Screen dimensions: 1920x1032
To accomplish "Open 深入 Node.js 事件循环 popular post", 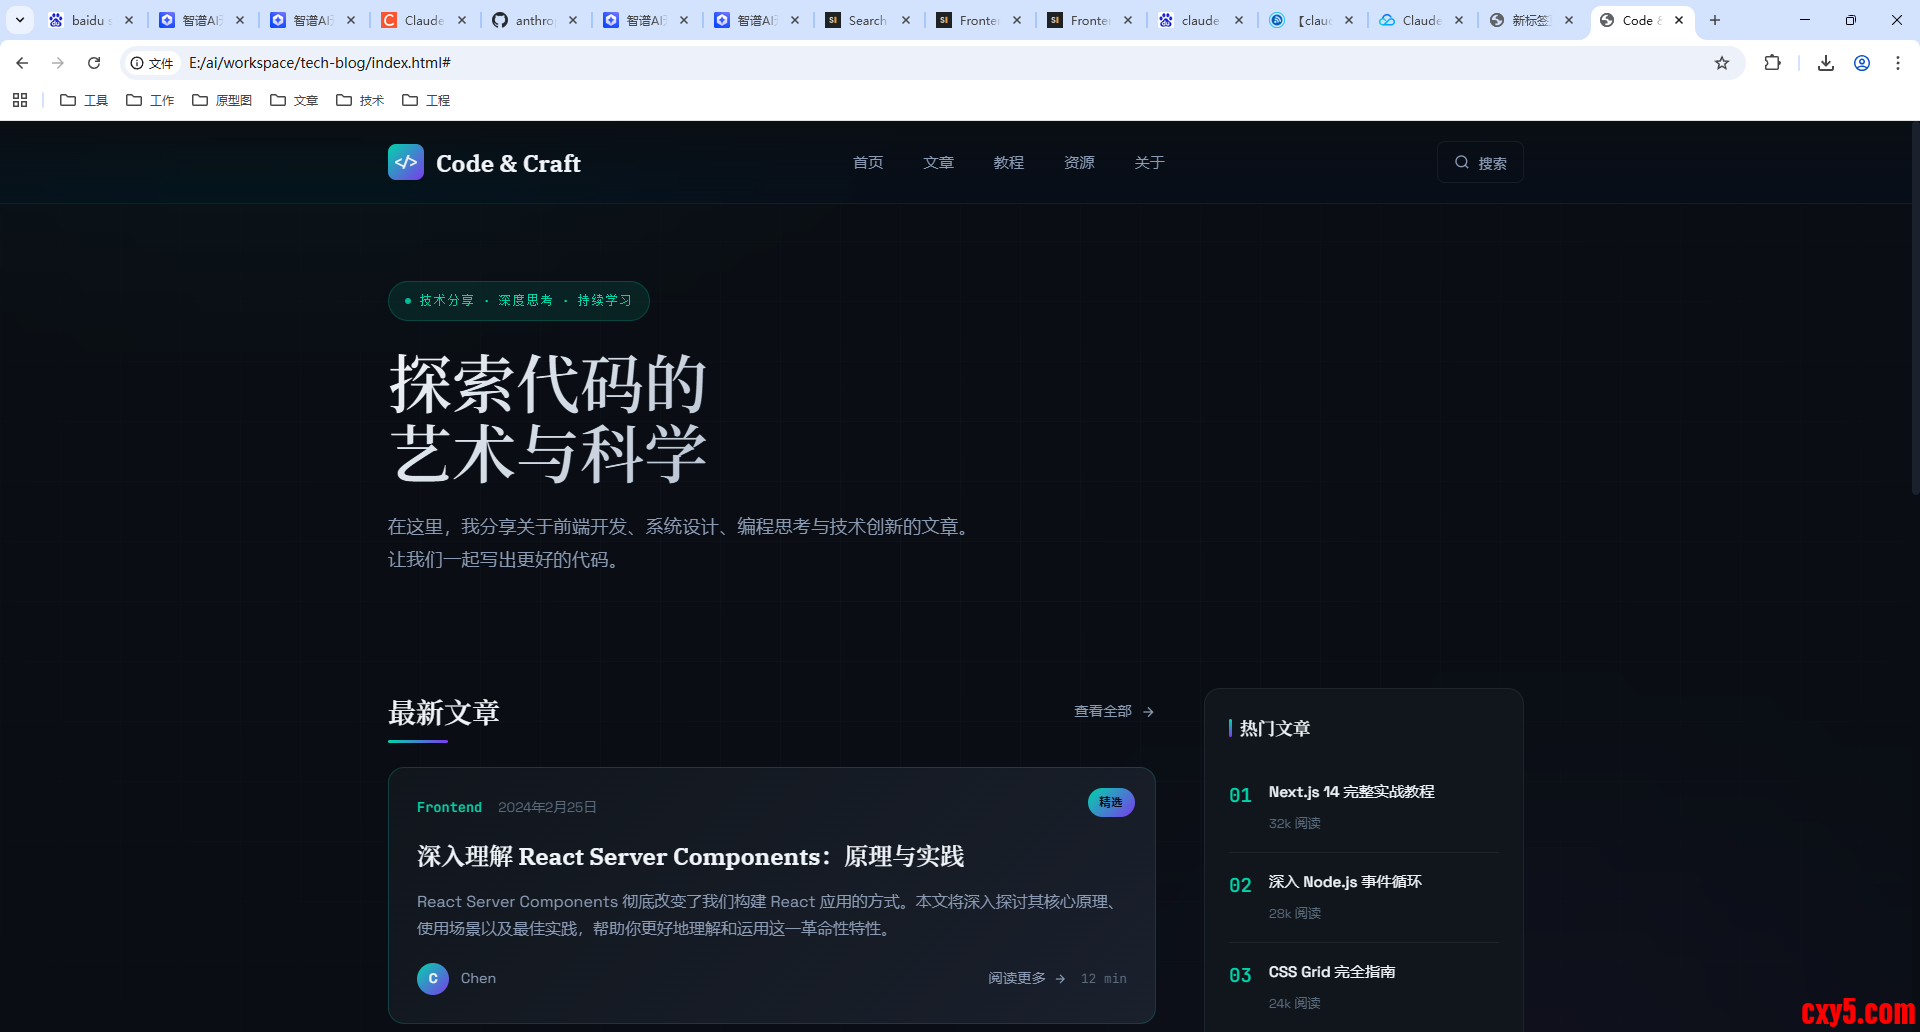I will tap(1345, 881).
